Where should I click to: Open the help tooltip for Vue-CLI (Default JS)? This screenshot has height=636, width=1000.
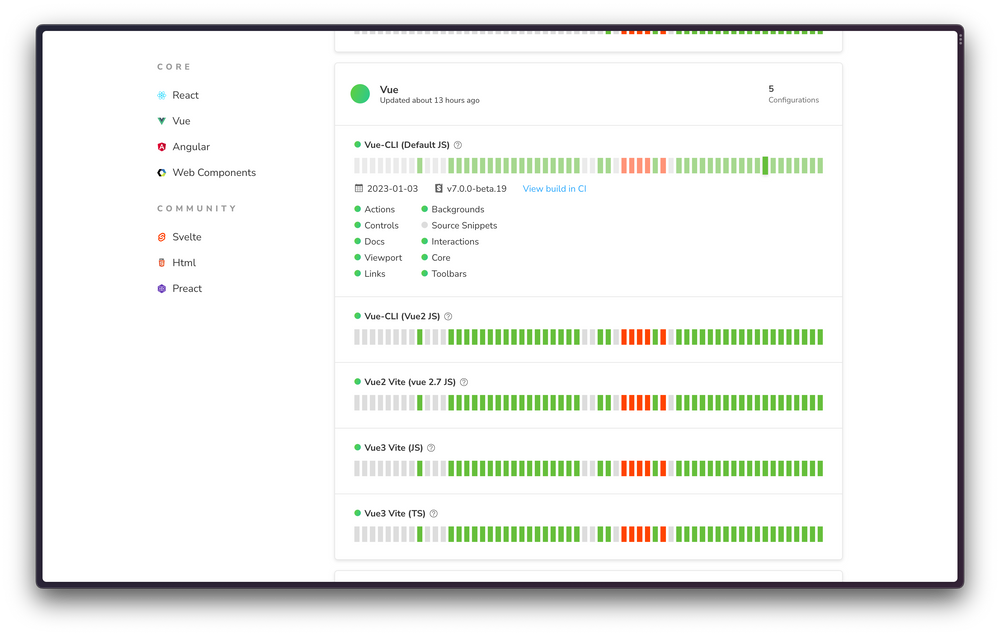point(457,144)
